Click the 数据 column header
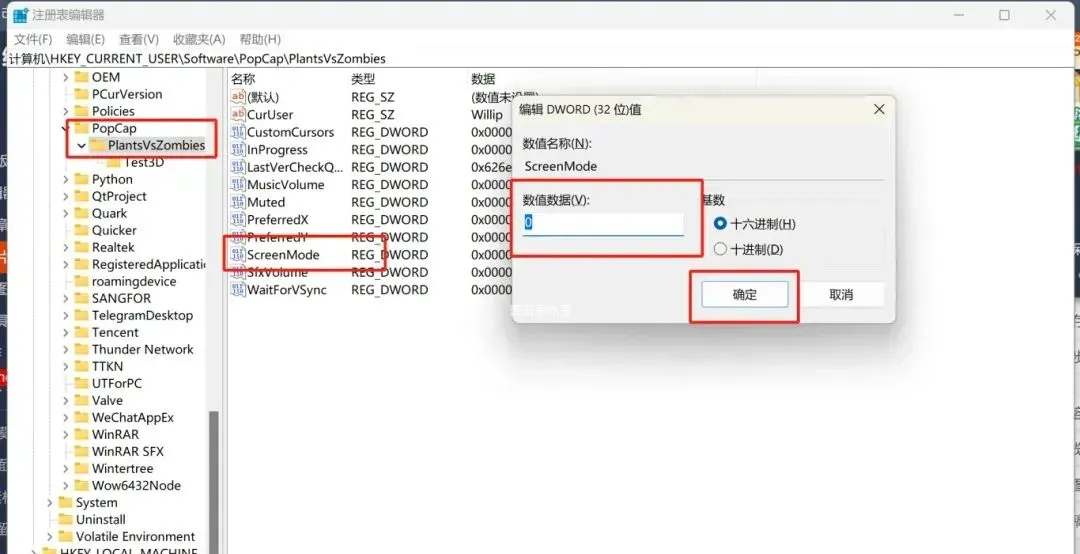1080x554 pixels. [484, 79]
